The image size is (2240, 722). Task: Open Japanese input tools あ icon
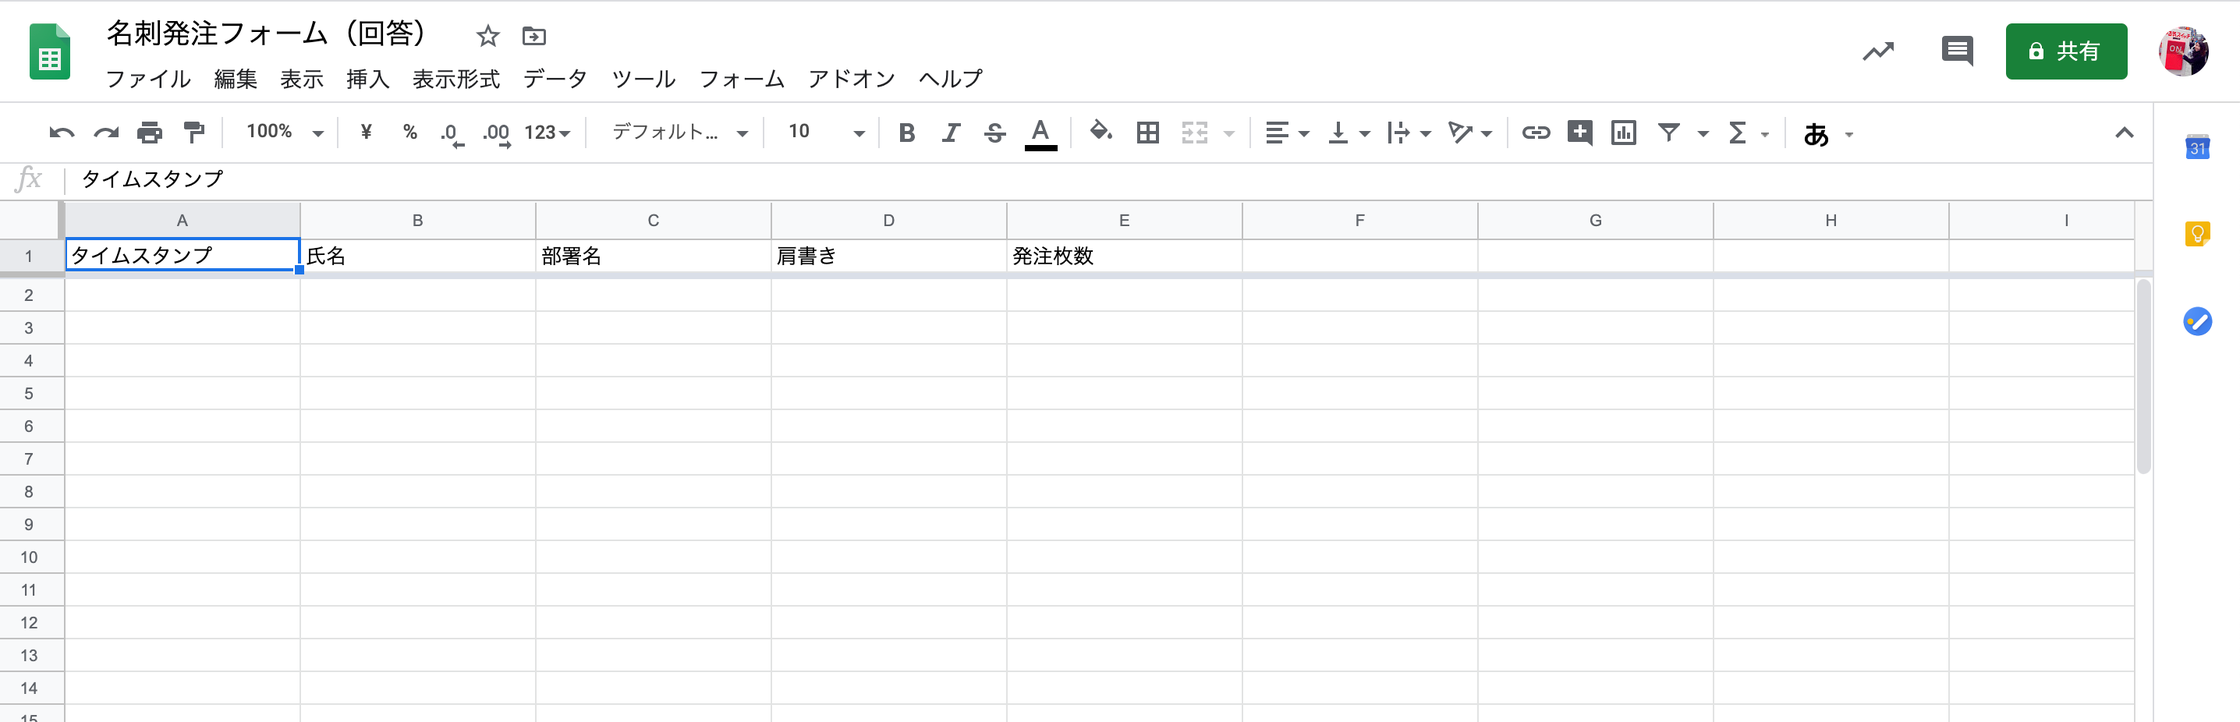click(1816, 133)
